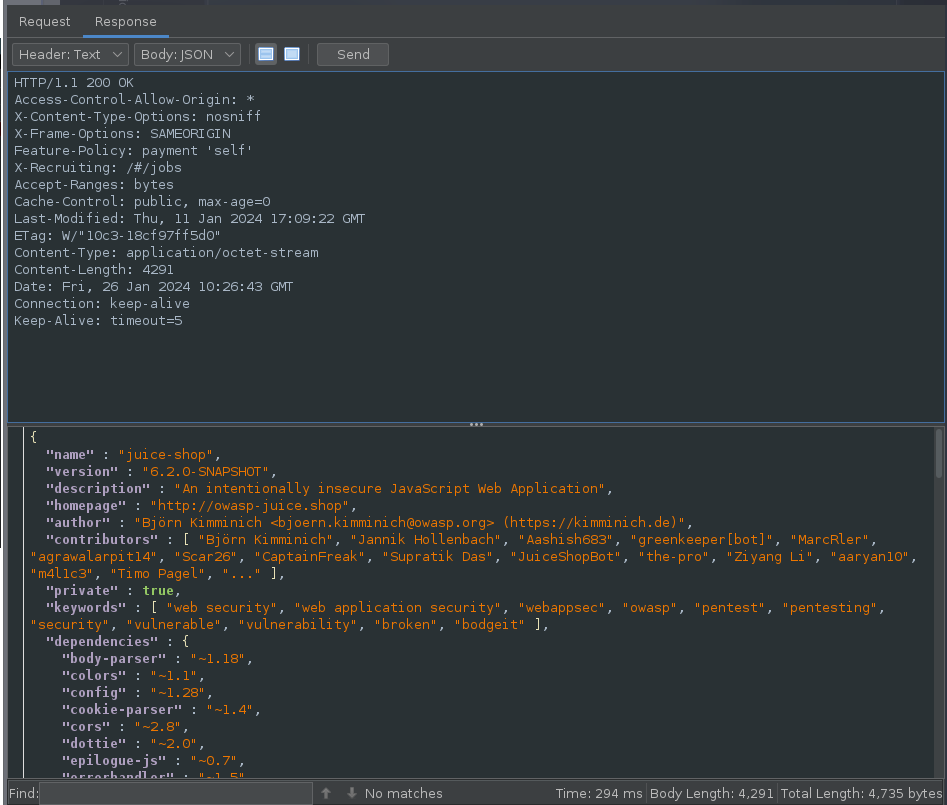Click the No matches status text
The height and width of the screenshot is (805, 947).
(403, 793)
